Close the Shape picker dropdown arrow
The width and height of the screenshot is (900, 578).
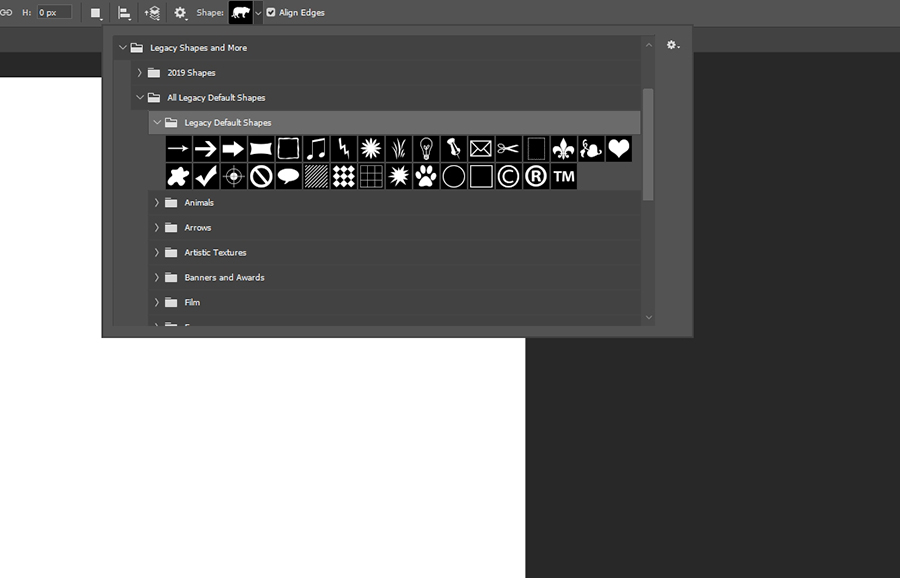click(258, 13)
